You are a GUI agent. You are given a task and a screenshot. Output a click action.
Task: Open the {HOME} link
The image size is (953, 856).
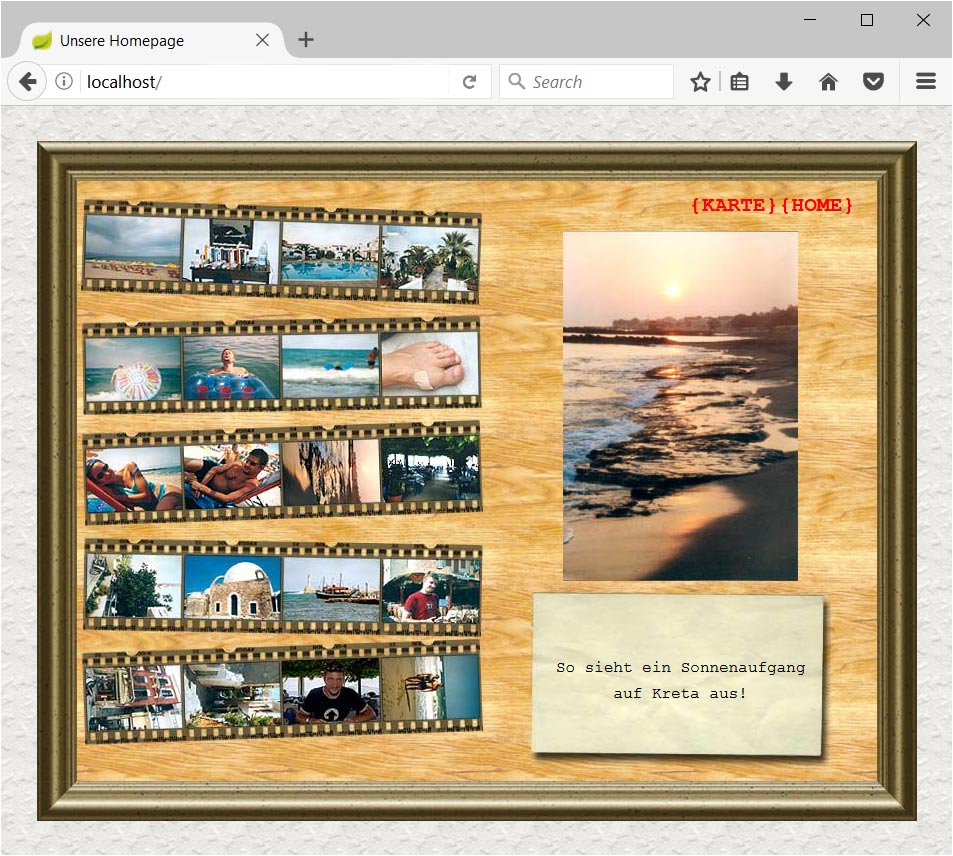pyautogui.click(x=817, y=205)
